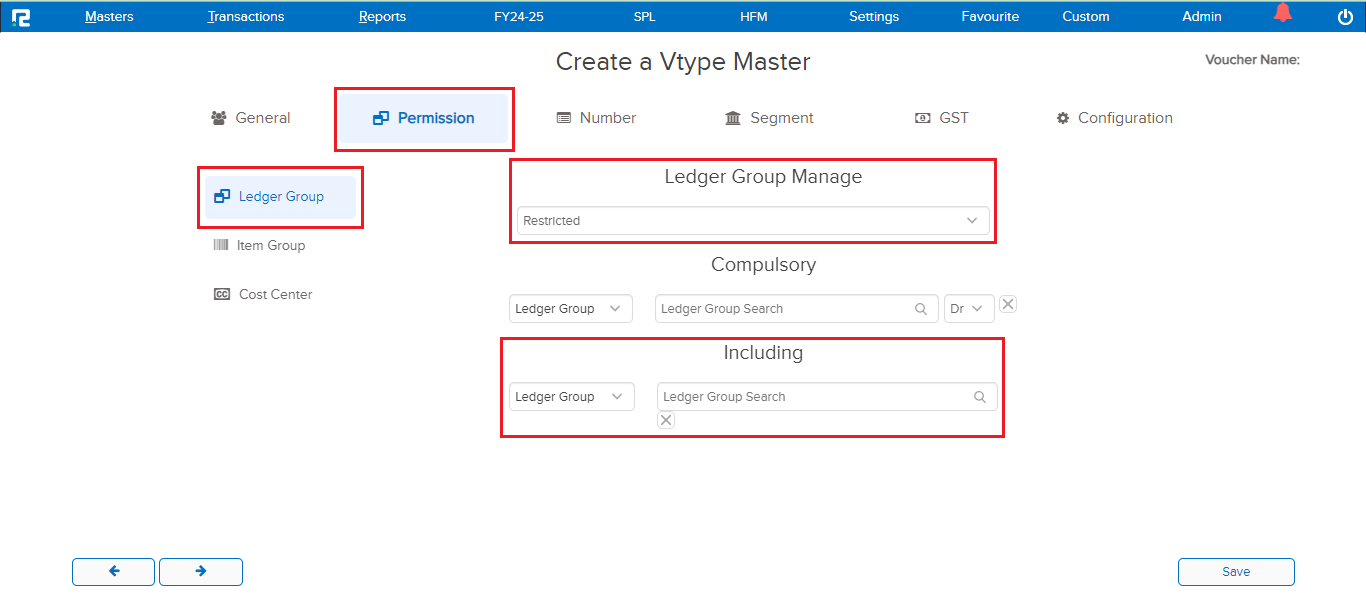The height and width of the screenshot is (609, 1366).
Task: Open the Dr/Cr dropdown in Compulsory row
Action: click(x=968, y=309)
